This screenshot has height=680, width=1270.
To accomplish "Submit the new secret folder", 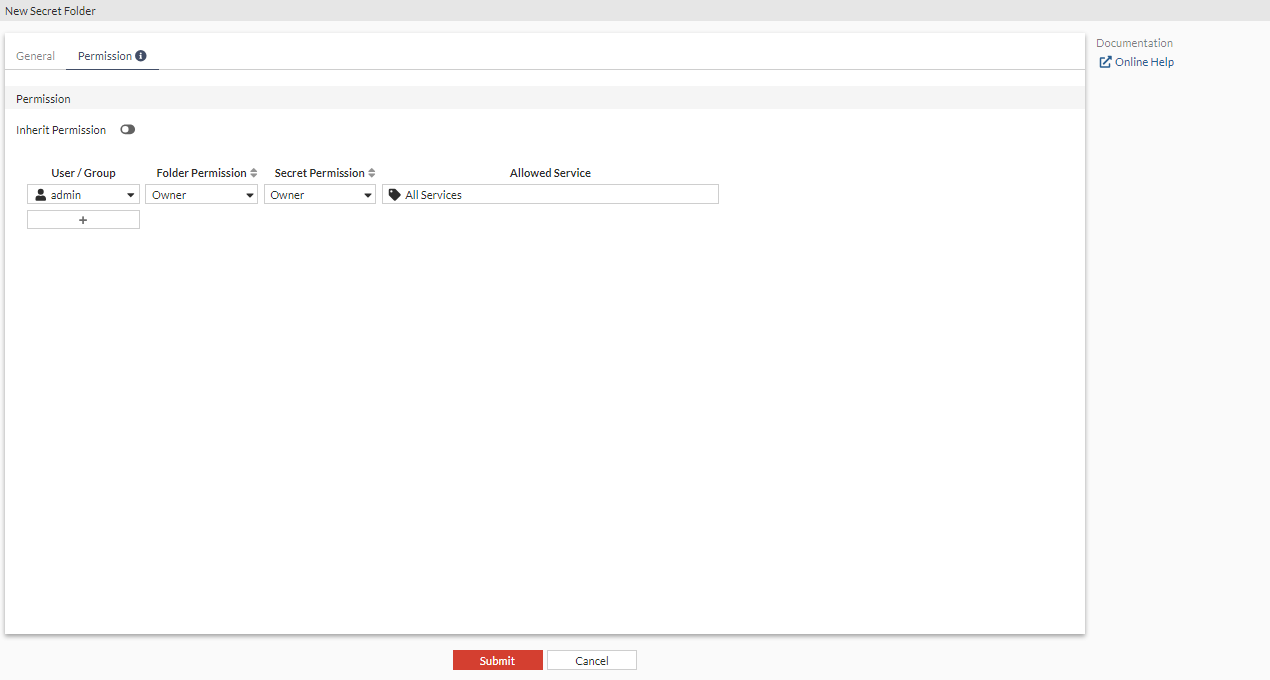I will tap(497, 660).
